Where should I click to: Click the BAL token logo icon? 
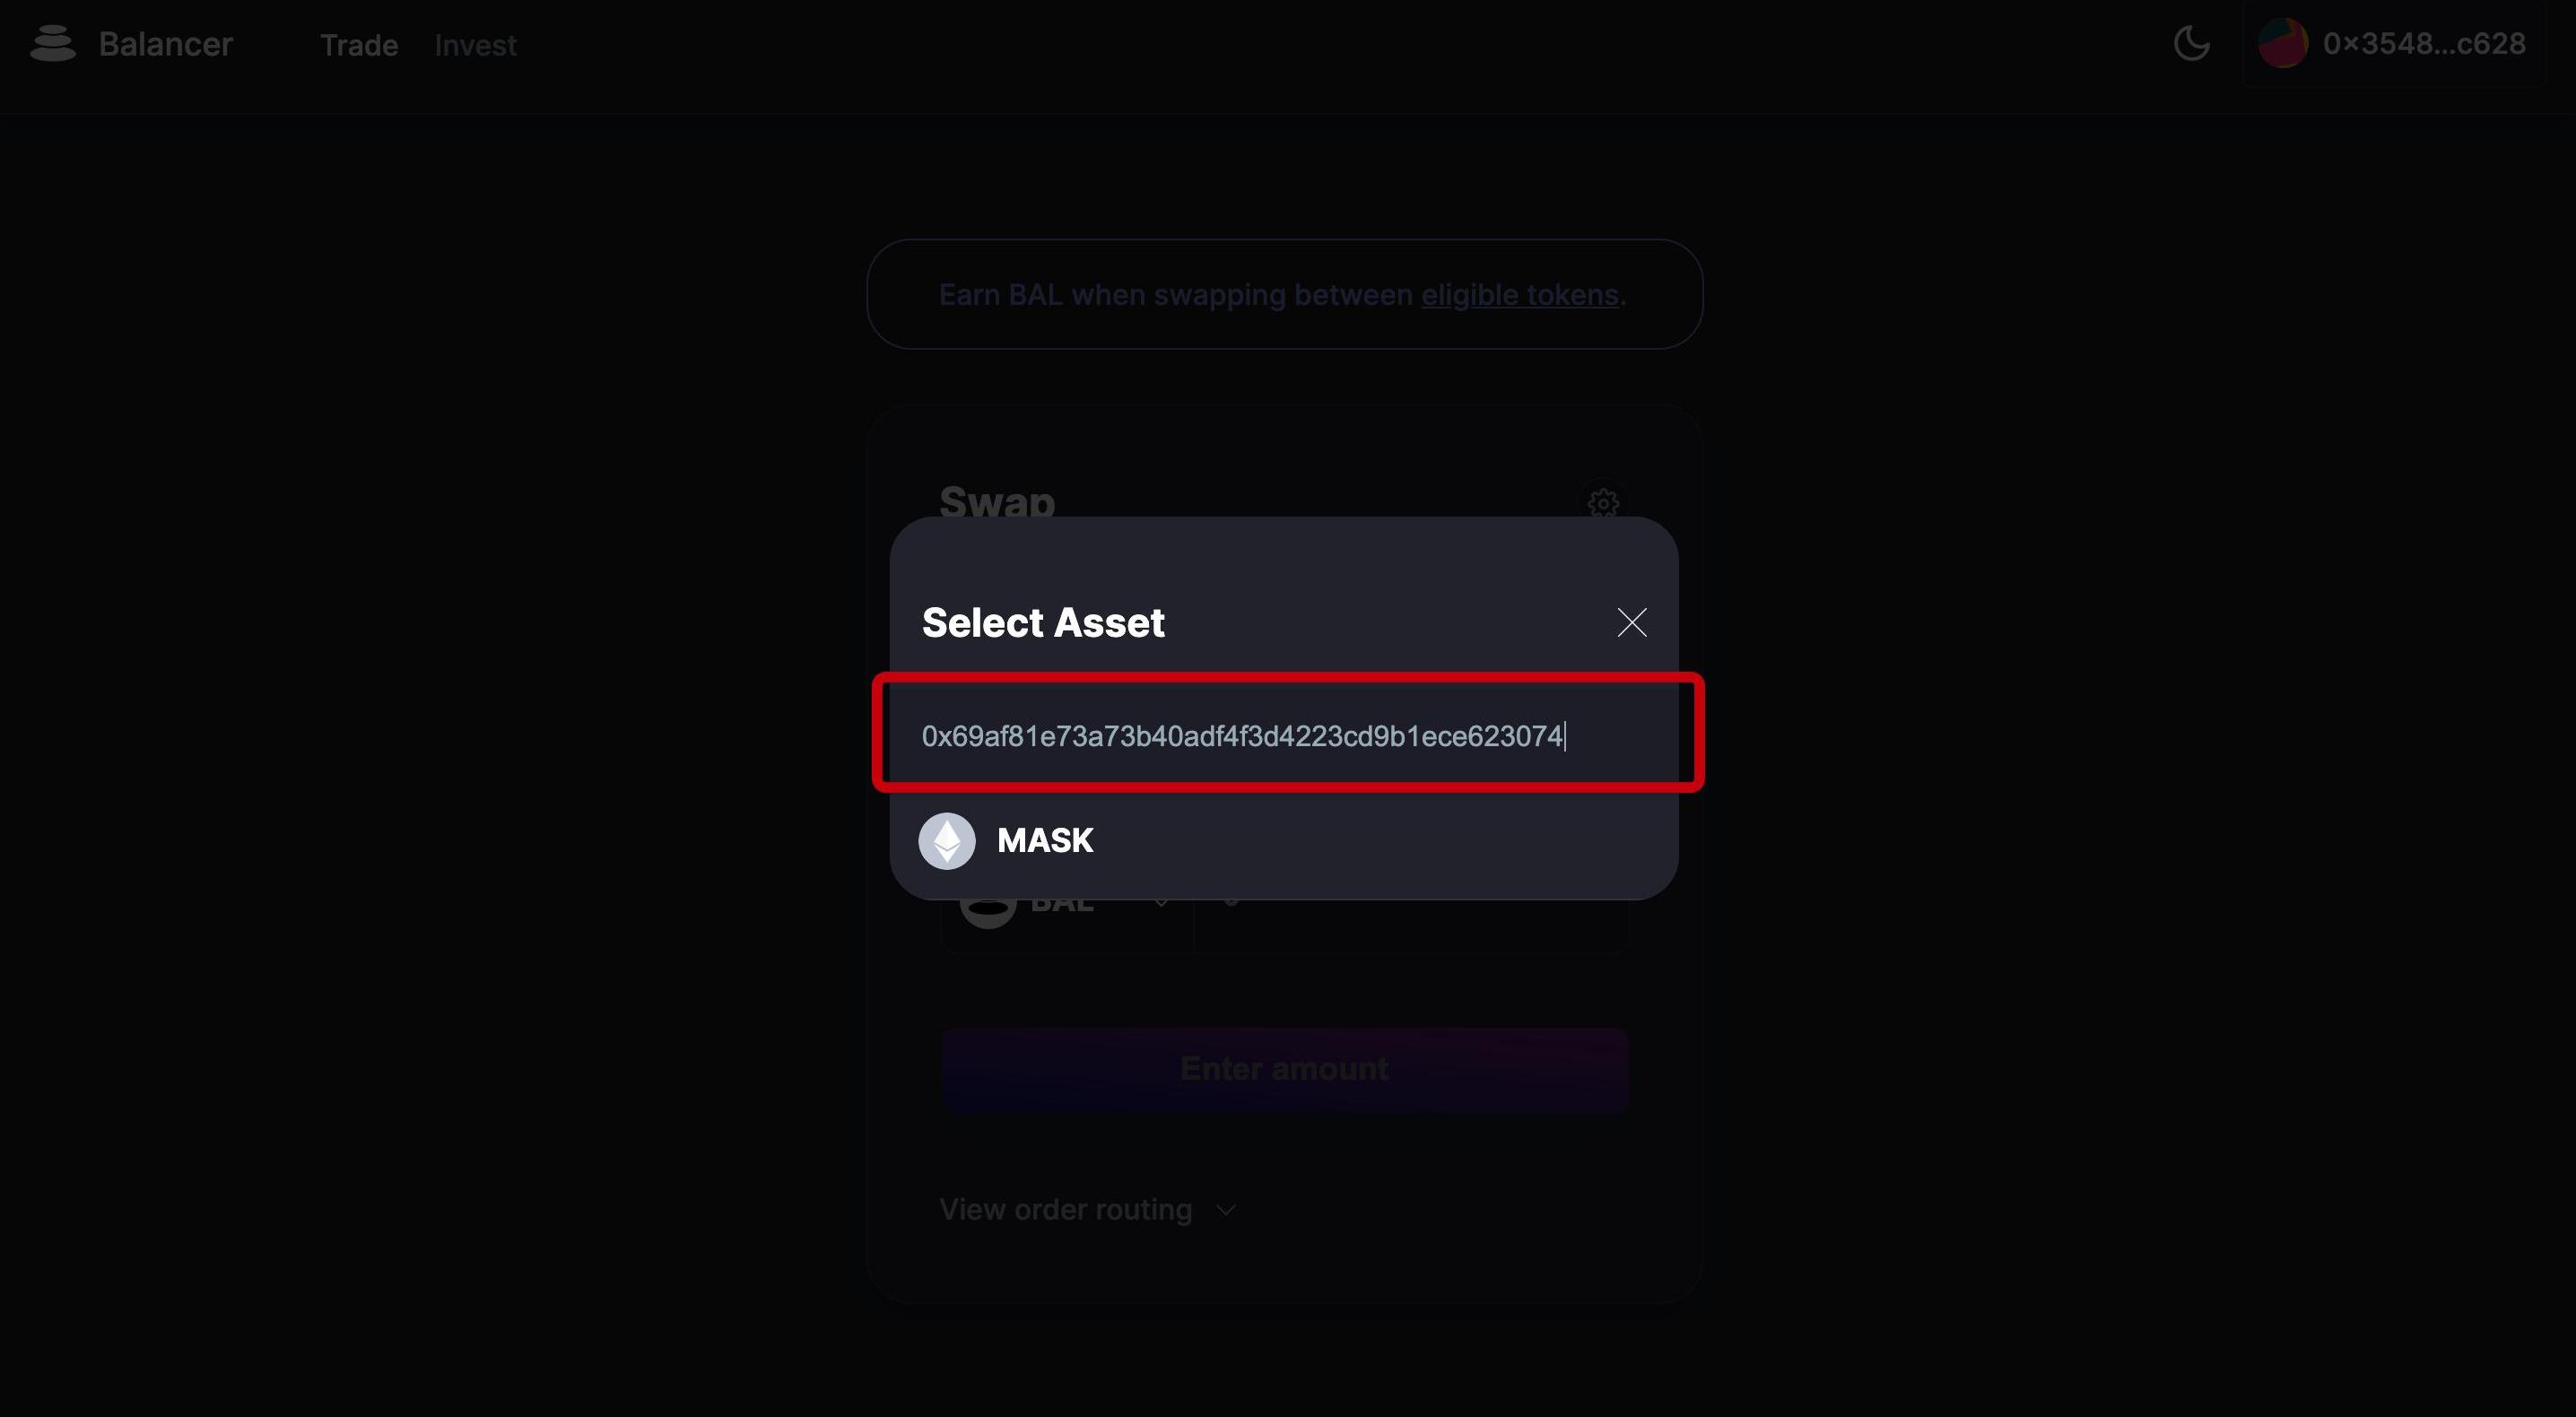pyautogui.click(x=987, y=908)
